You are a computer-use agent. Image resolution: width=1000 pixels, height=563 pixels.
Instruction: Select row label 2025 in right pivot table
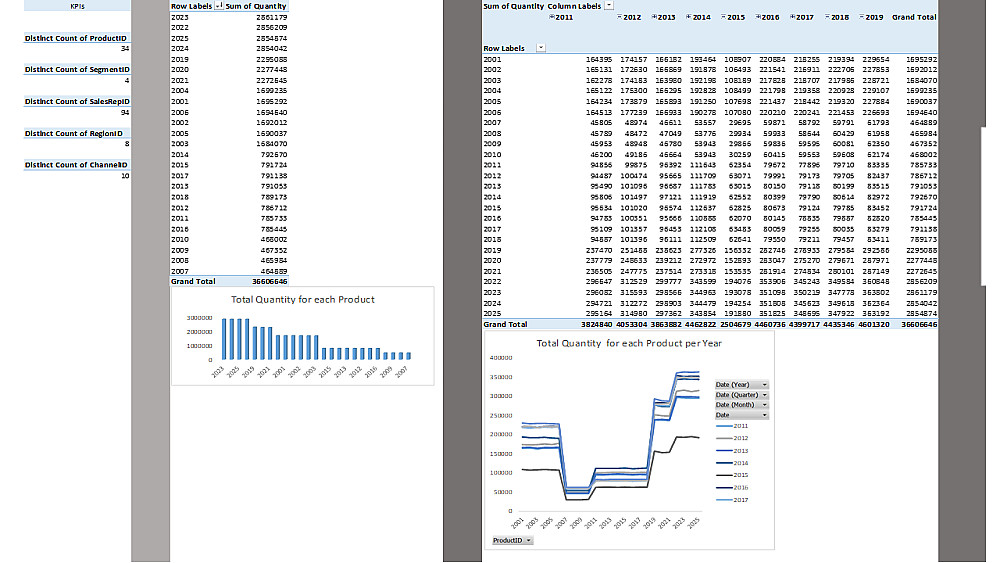tap(492, 314)
